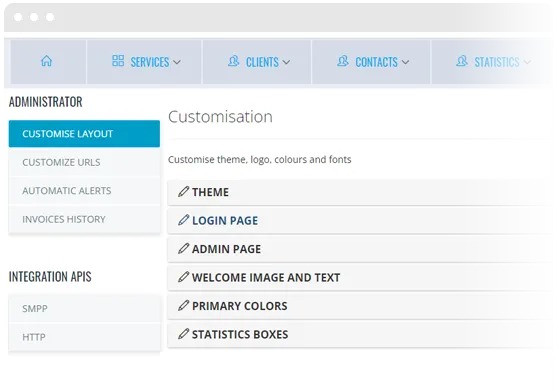Select Customise Layout in the sidebar

(84, 134)
